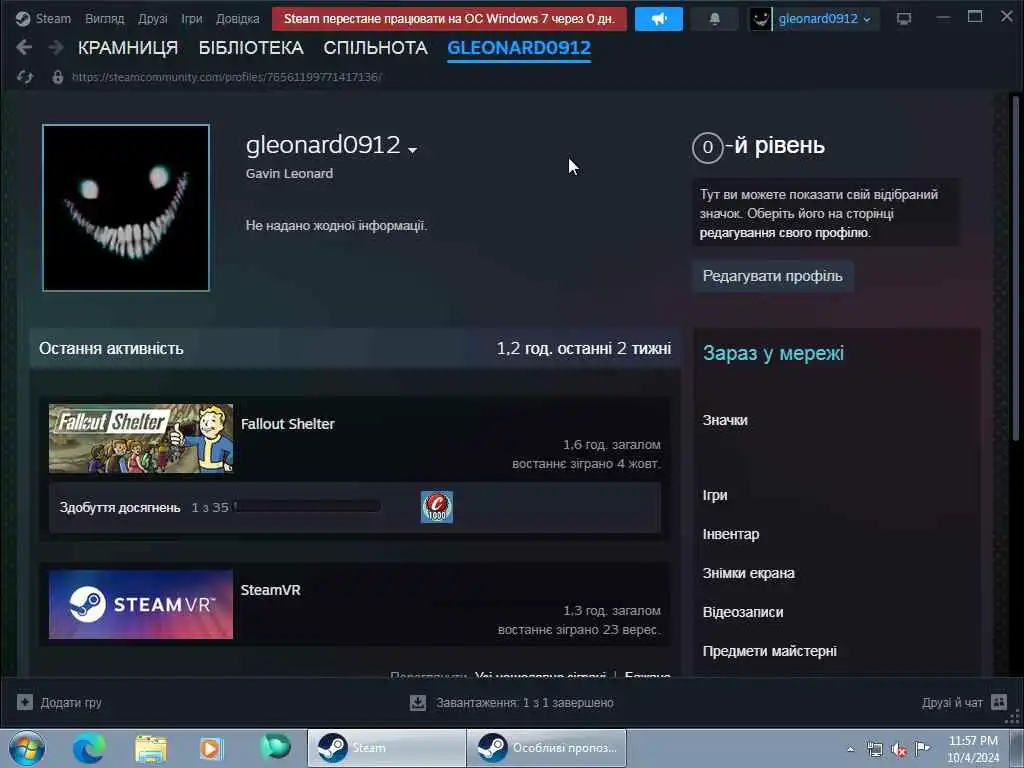
Task: Open the Завантаження: 1 з 1 завершено status
Action: point(525,703)
